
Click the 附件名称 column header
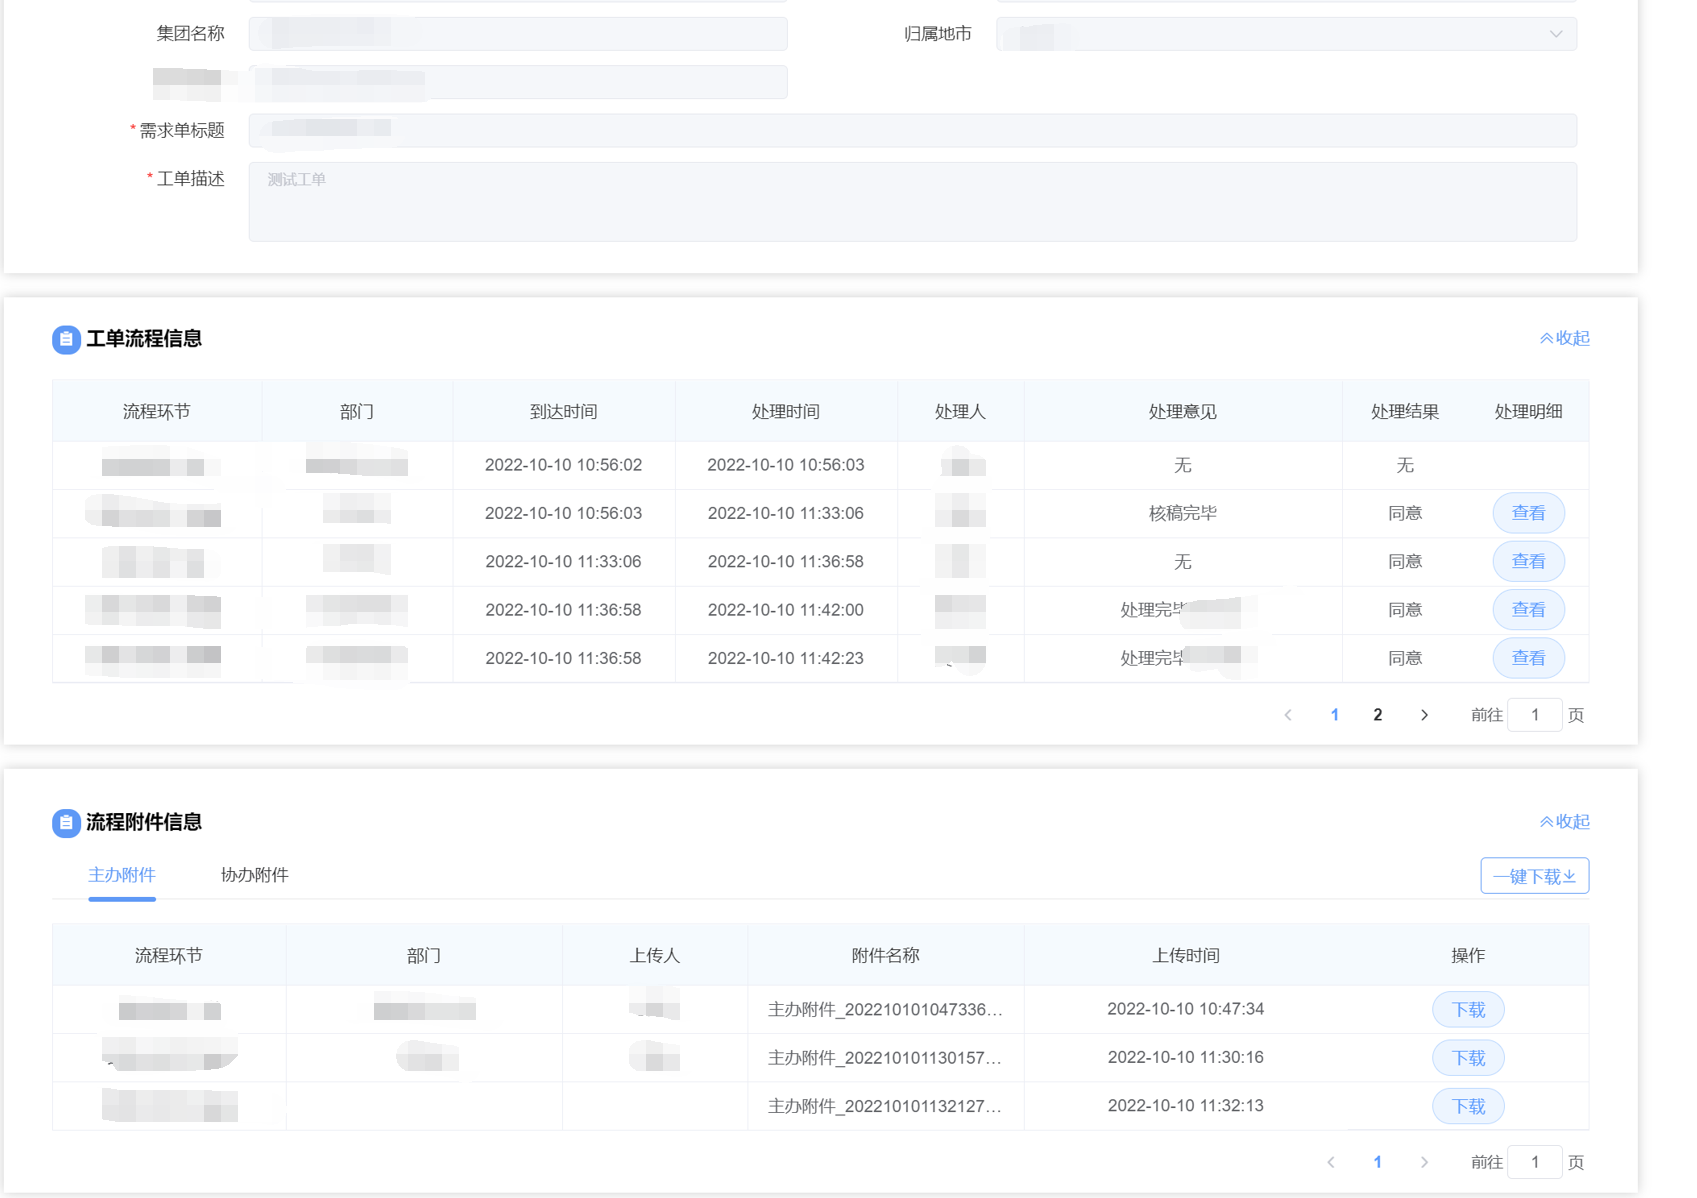click(x=885, y=956)
